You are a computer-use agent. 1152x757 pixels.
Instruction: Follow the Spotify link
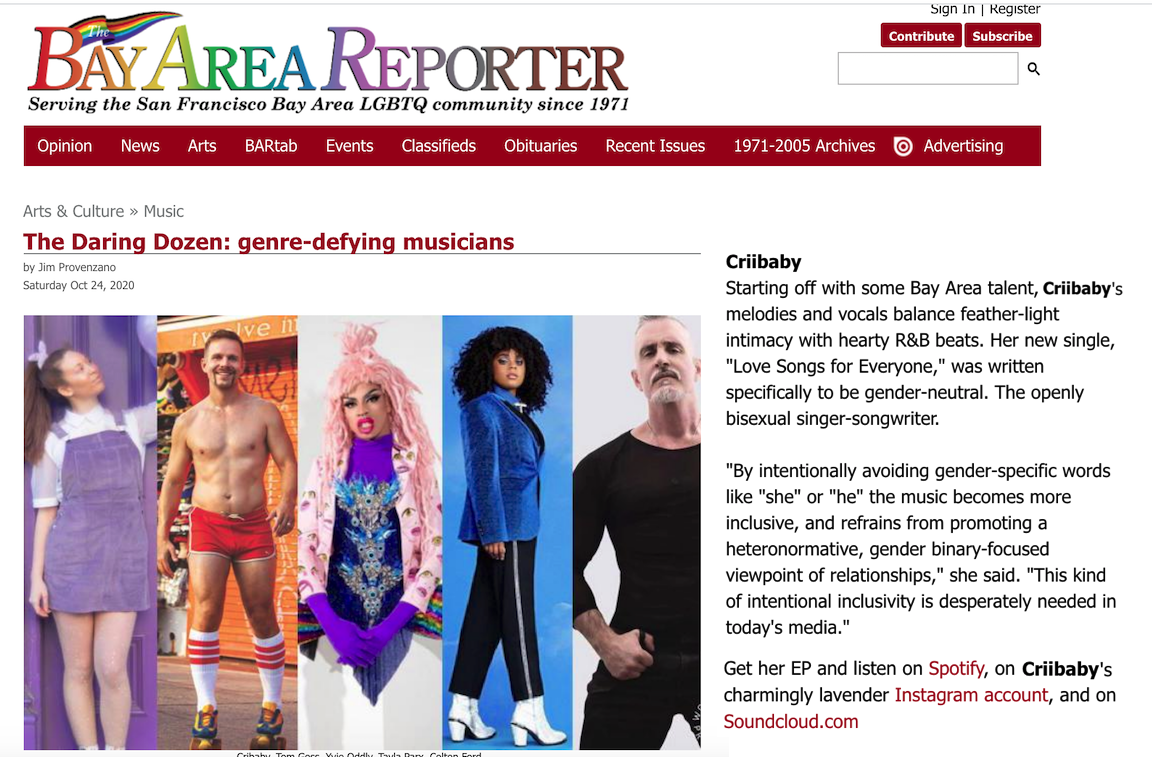[956, 668]
